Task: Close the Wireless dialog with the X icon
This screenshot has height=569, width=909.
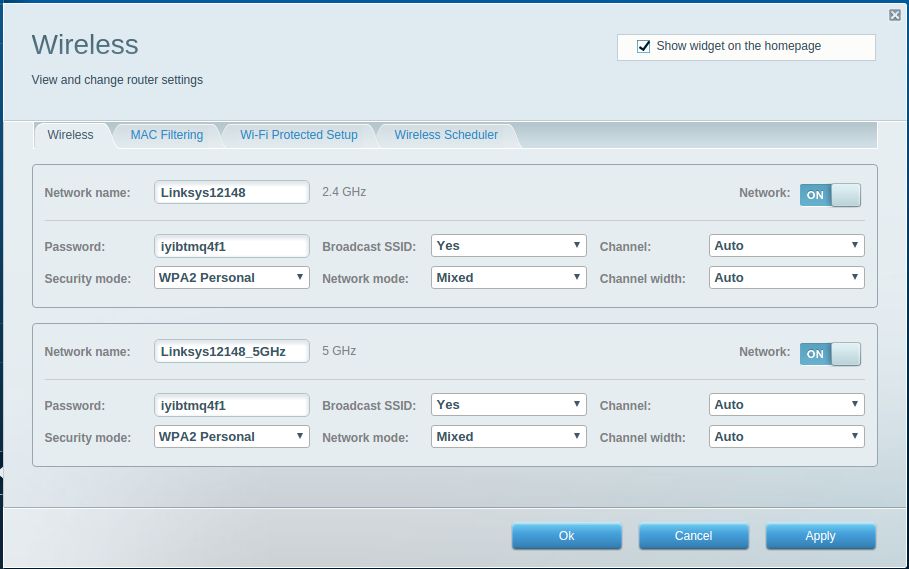Action: (895, 16)
